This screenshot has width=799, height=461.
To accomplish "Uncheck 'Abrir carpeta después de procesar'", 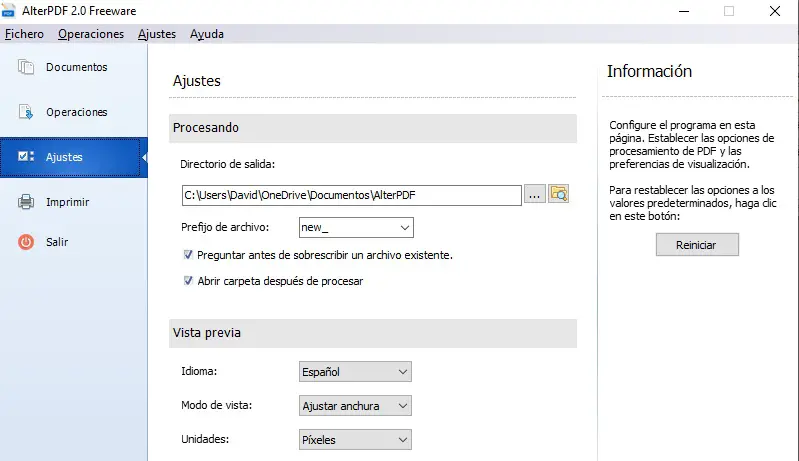I will click(x=188, y=281).
